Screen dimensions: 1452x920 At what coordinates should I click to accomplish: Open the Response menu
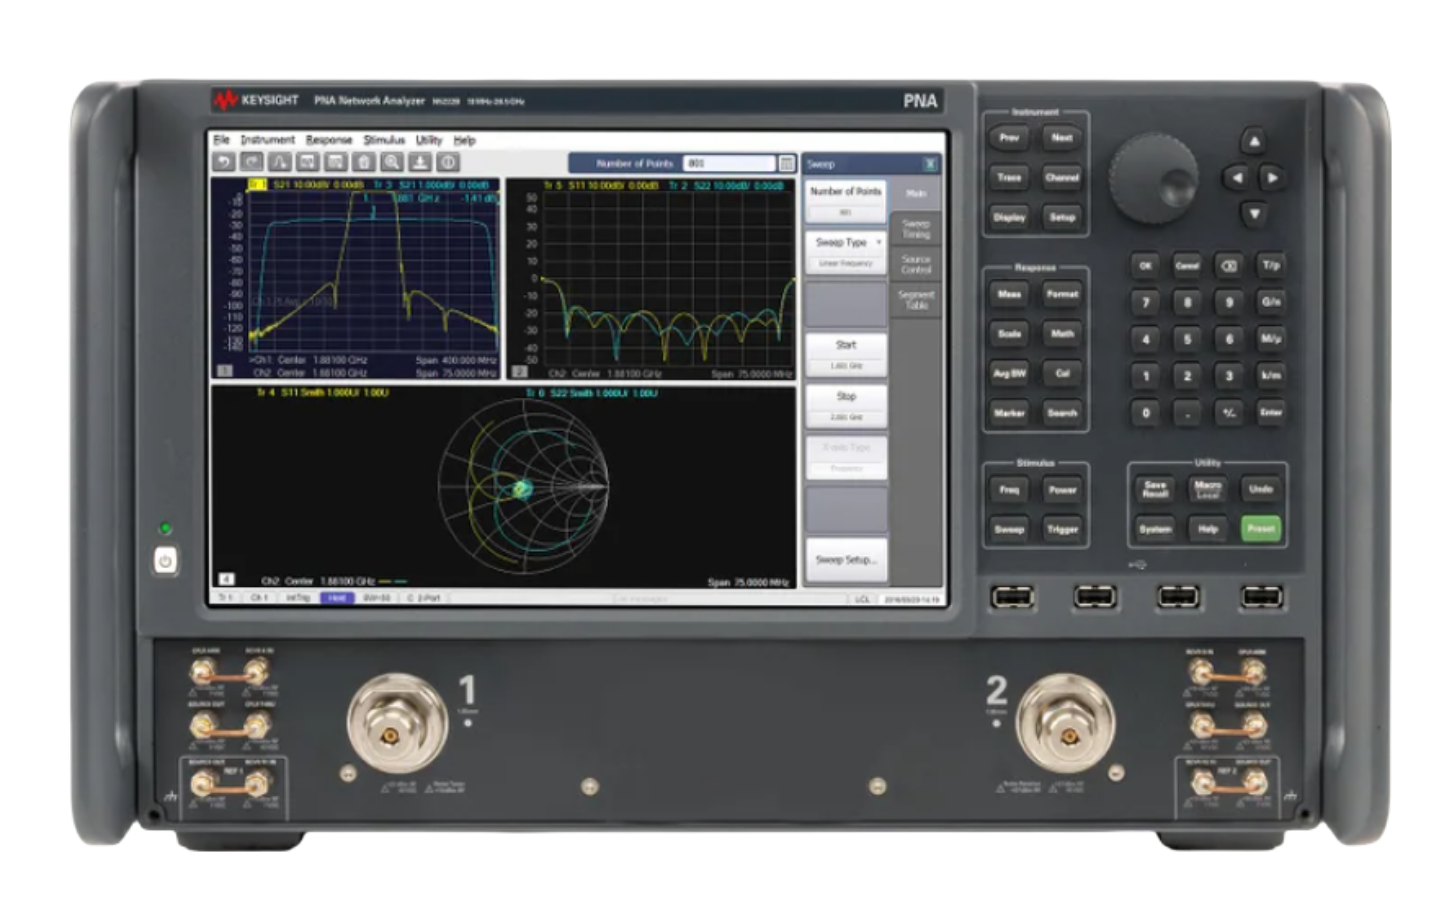click(329, 141)
